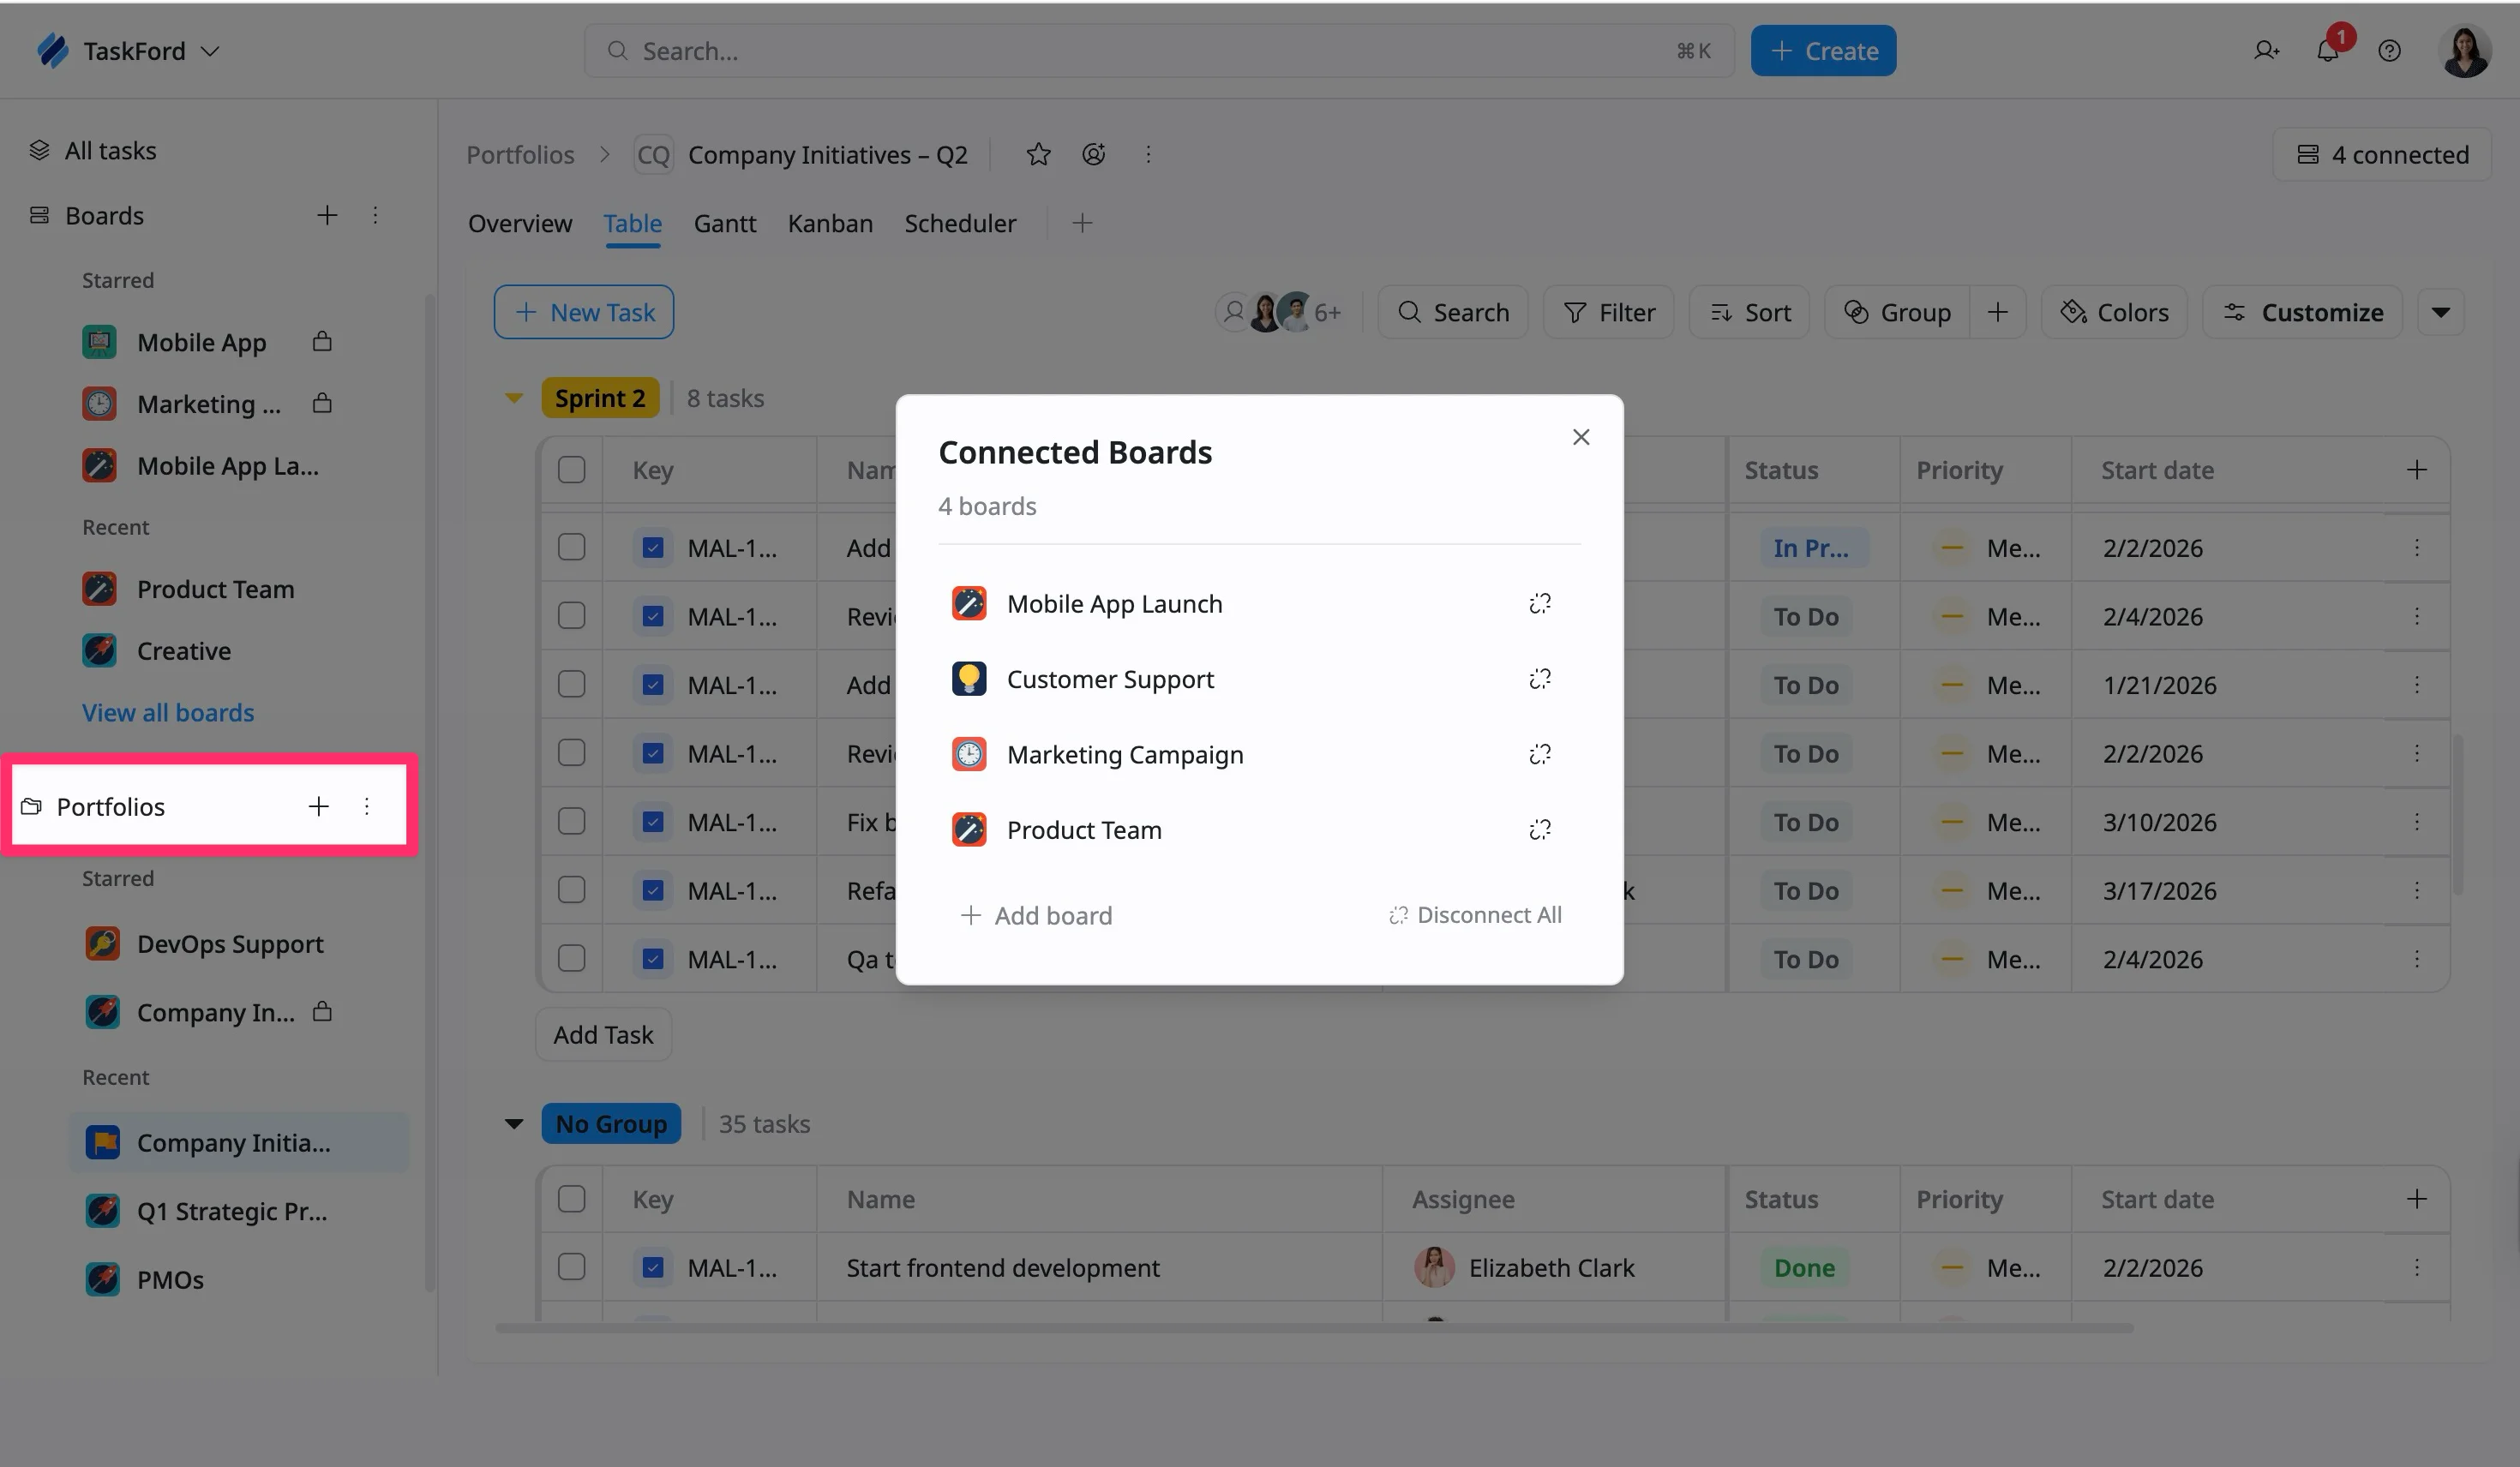This screenshot has height=1467, width=2520.
Task: Open priority cell for the 3/10/2026 task
Action: (1985, 822)
